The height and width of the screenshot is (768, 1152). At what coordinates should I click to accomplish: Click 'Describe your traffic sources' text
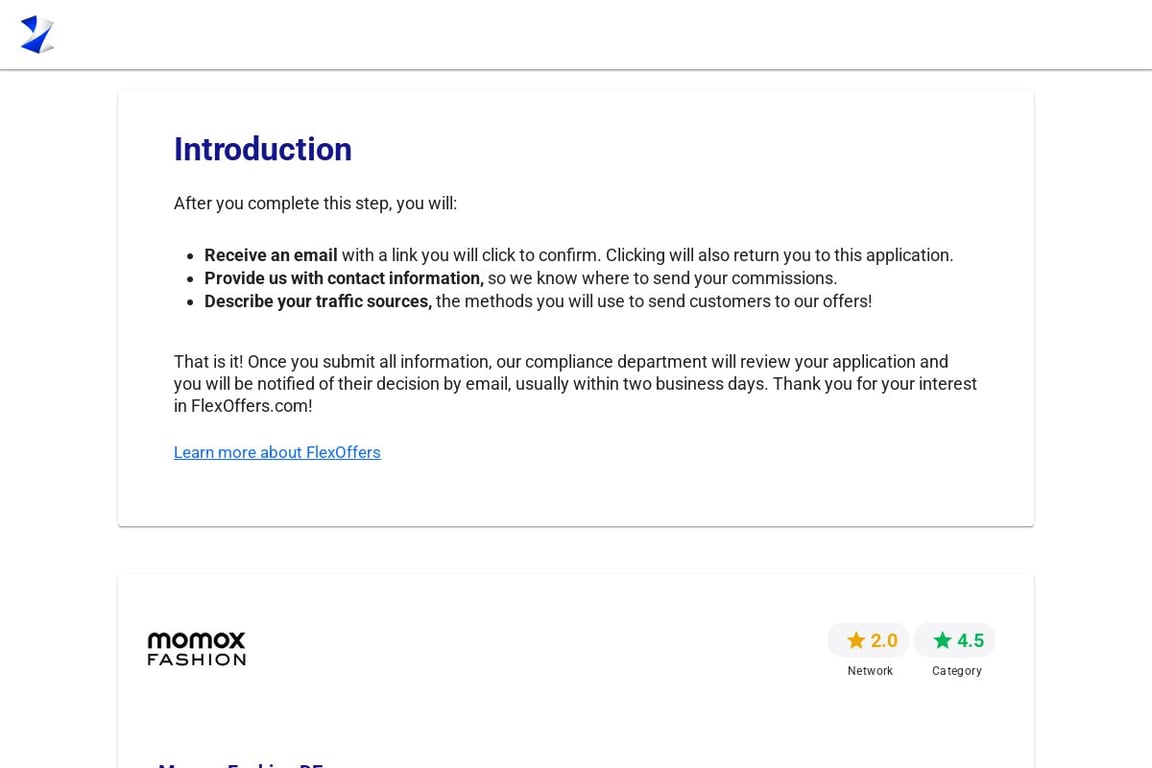[x=318, y=301]
